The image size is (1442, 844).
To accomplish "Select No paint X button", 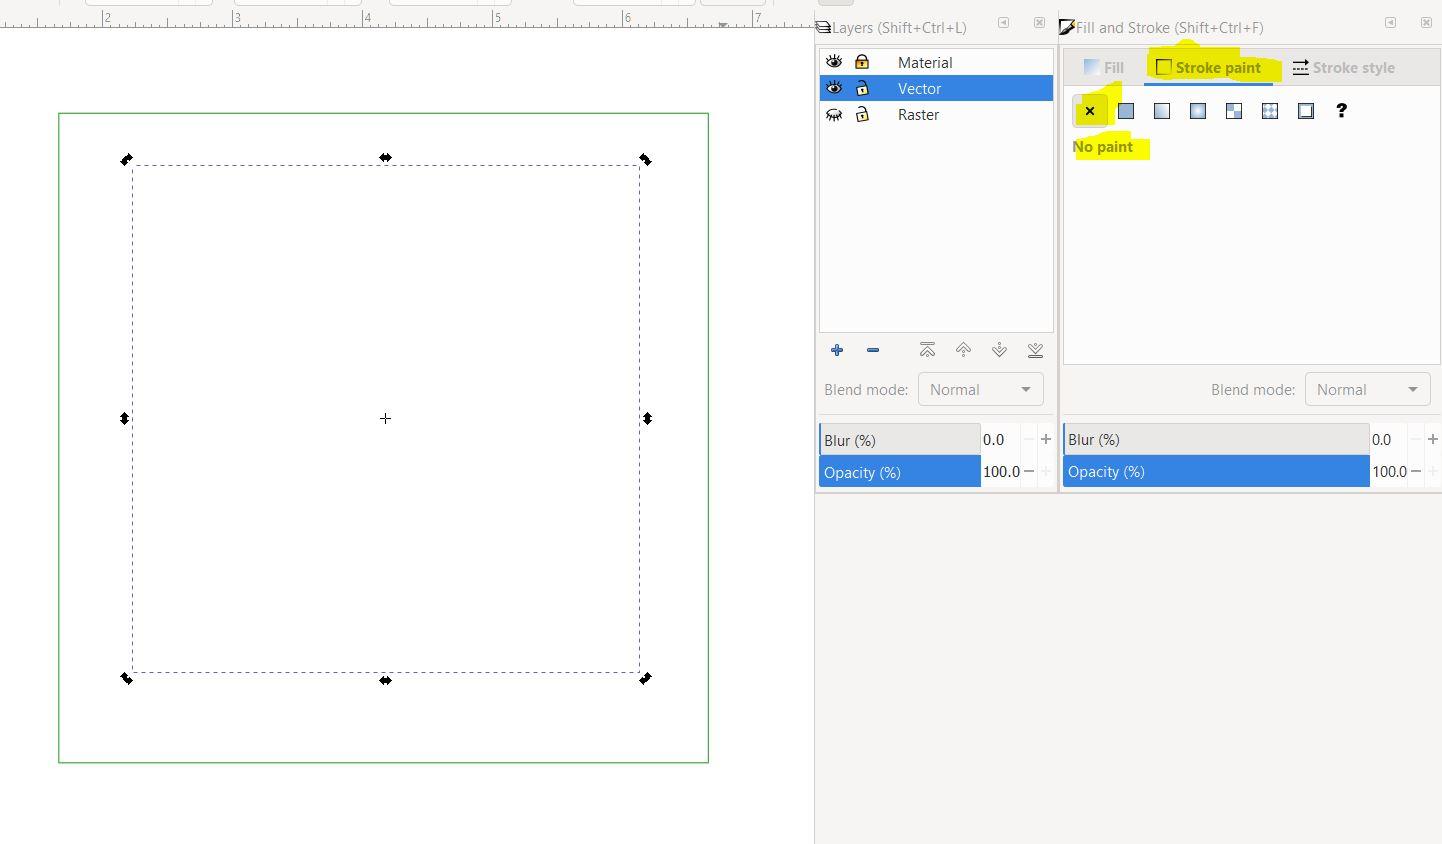I will (1090, 111).
